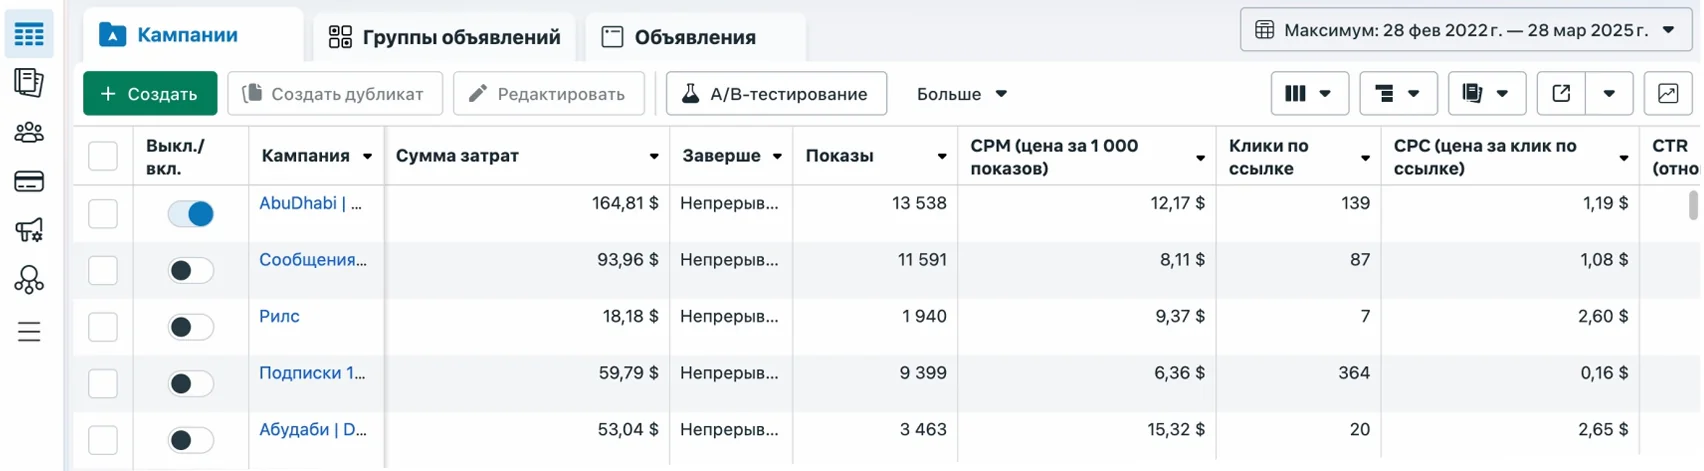The height and width of the screenshot is (471, 1704).
Task: Click the export share icon button
Action: [1561, 94]
